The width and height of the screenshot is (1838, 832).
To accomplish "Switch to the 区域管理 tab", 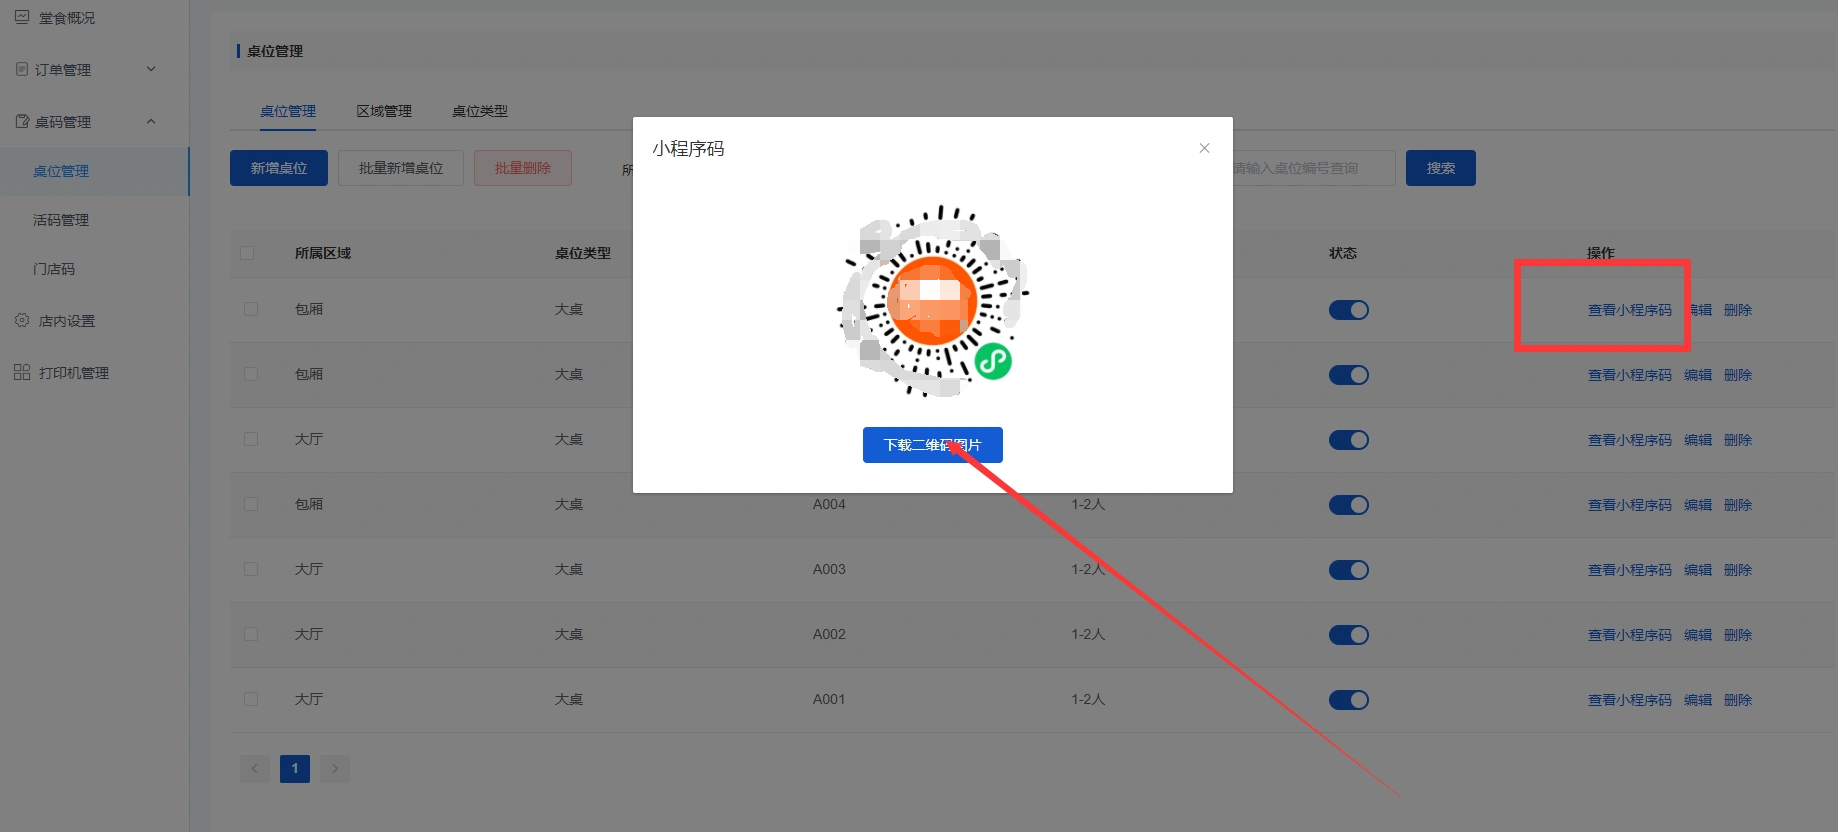I will (x=384, y=111).
